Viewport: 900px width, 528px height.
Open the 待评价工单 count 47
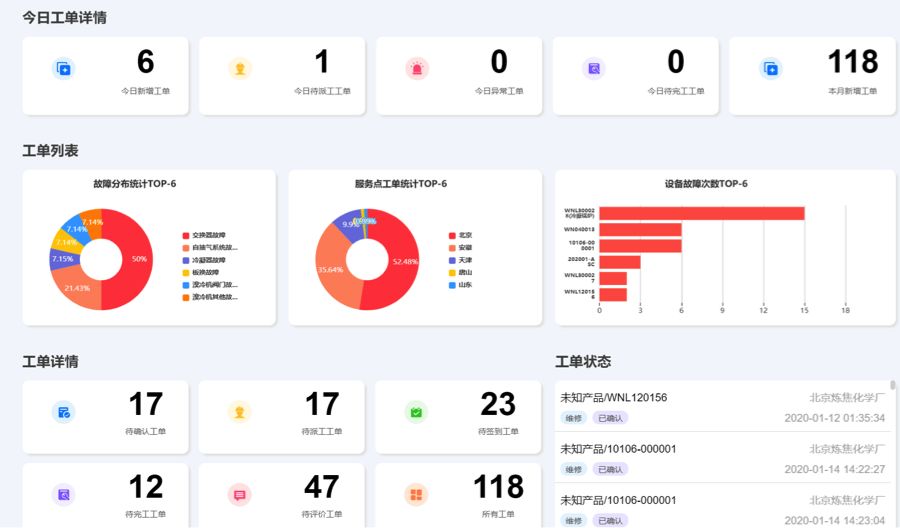(x=321, y=487)
